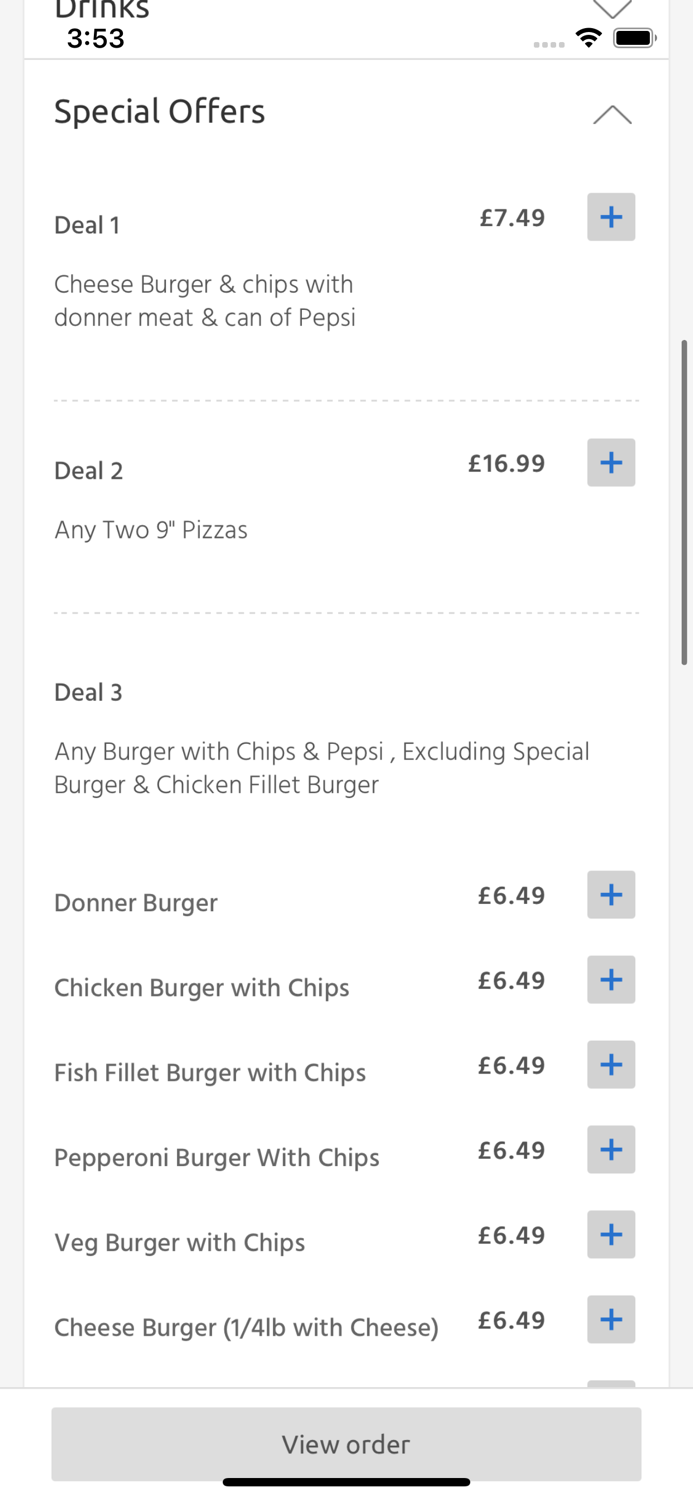This screenshot has height=1500, width=693.
Task: Add Chicken Burger with Chips
Action: click(x=611, y=979)
